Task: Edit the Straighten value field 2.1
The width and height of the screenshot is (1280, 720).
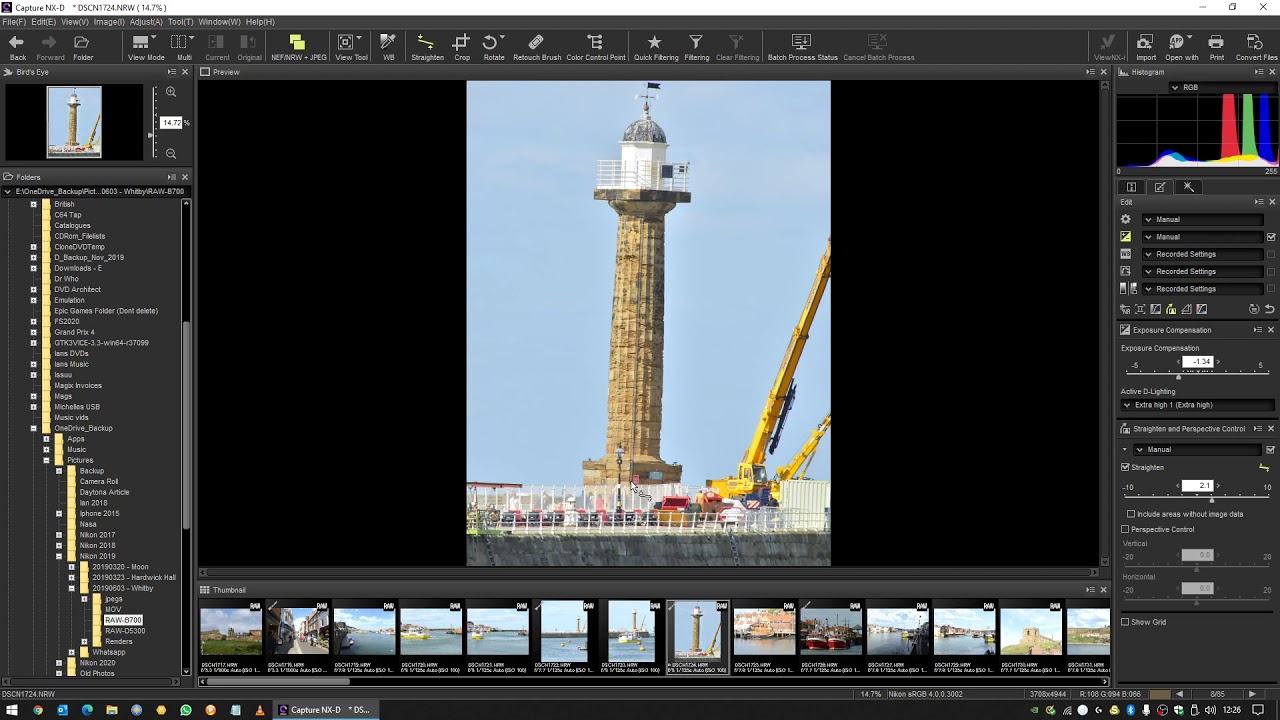Action: (x=1198, y=486)
